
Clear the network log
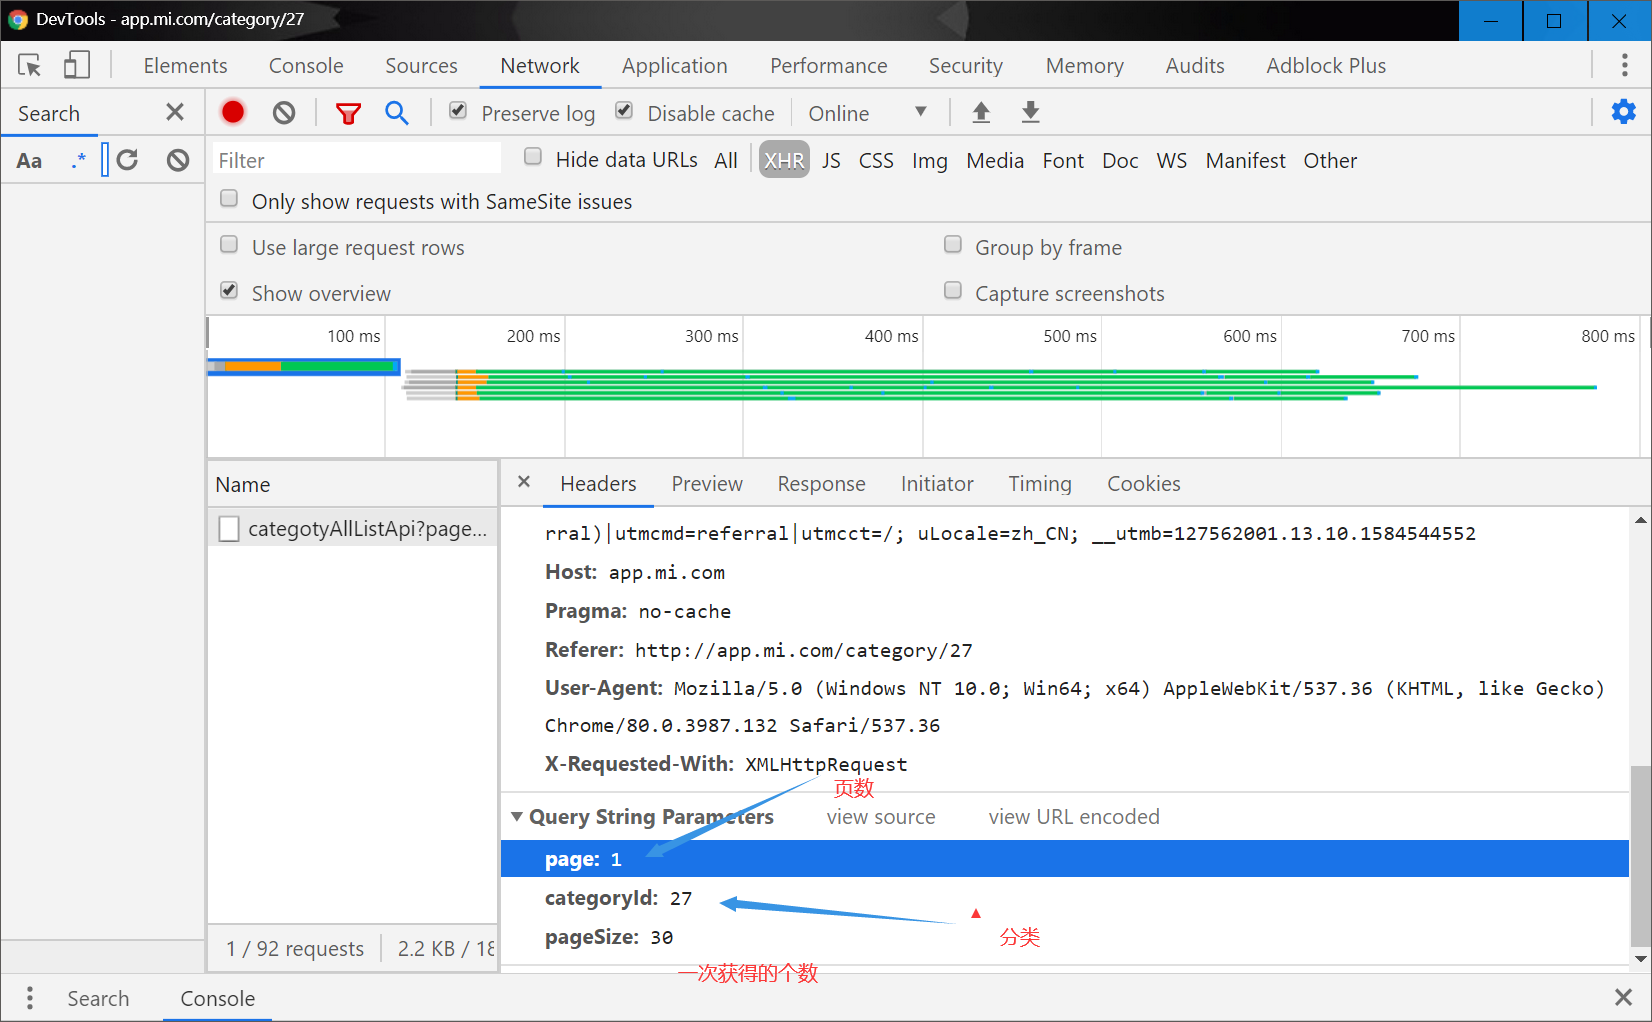pyautogui.click(x=284, y=113)
